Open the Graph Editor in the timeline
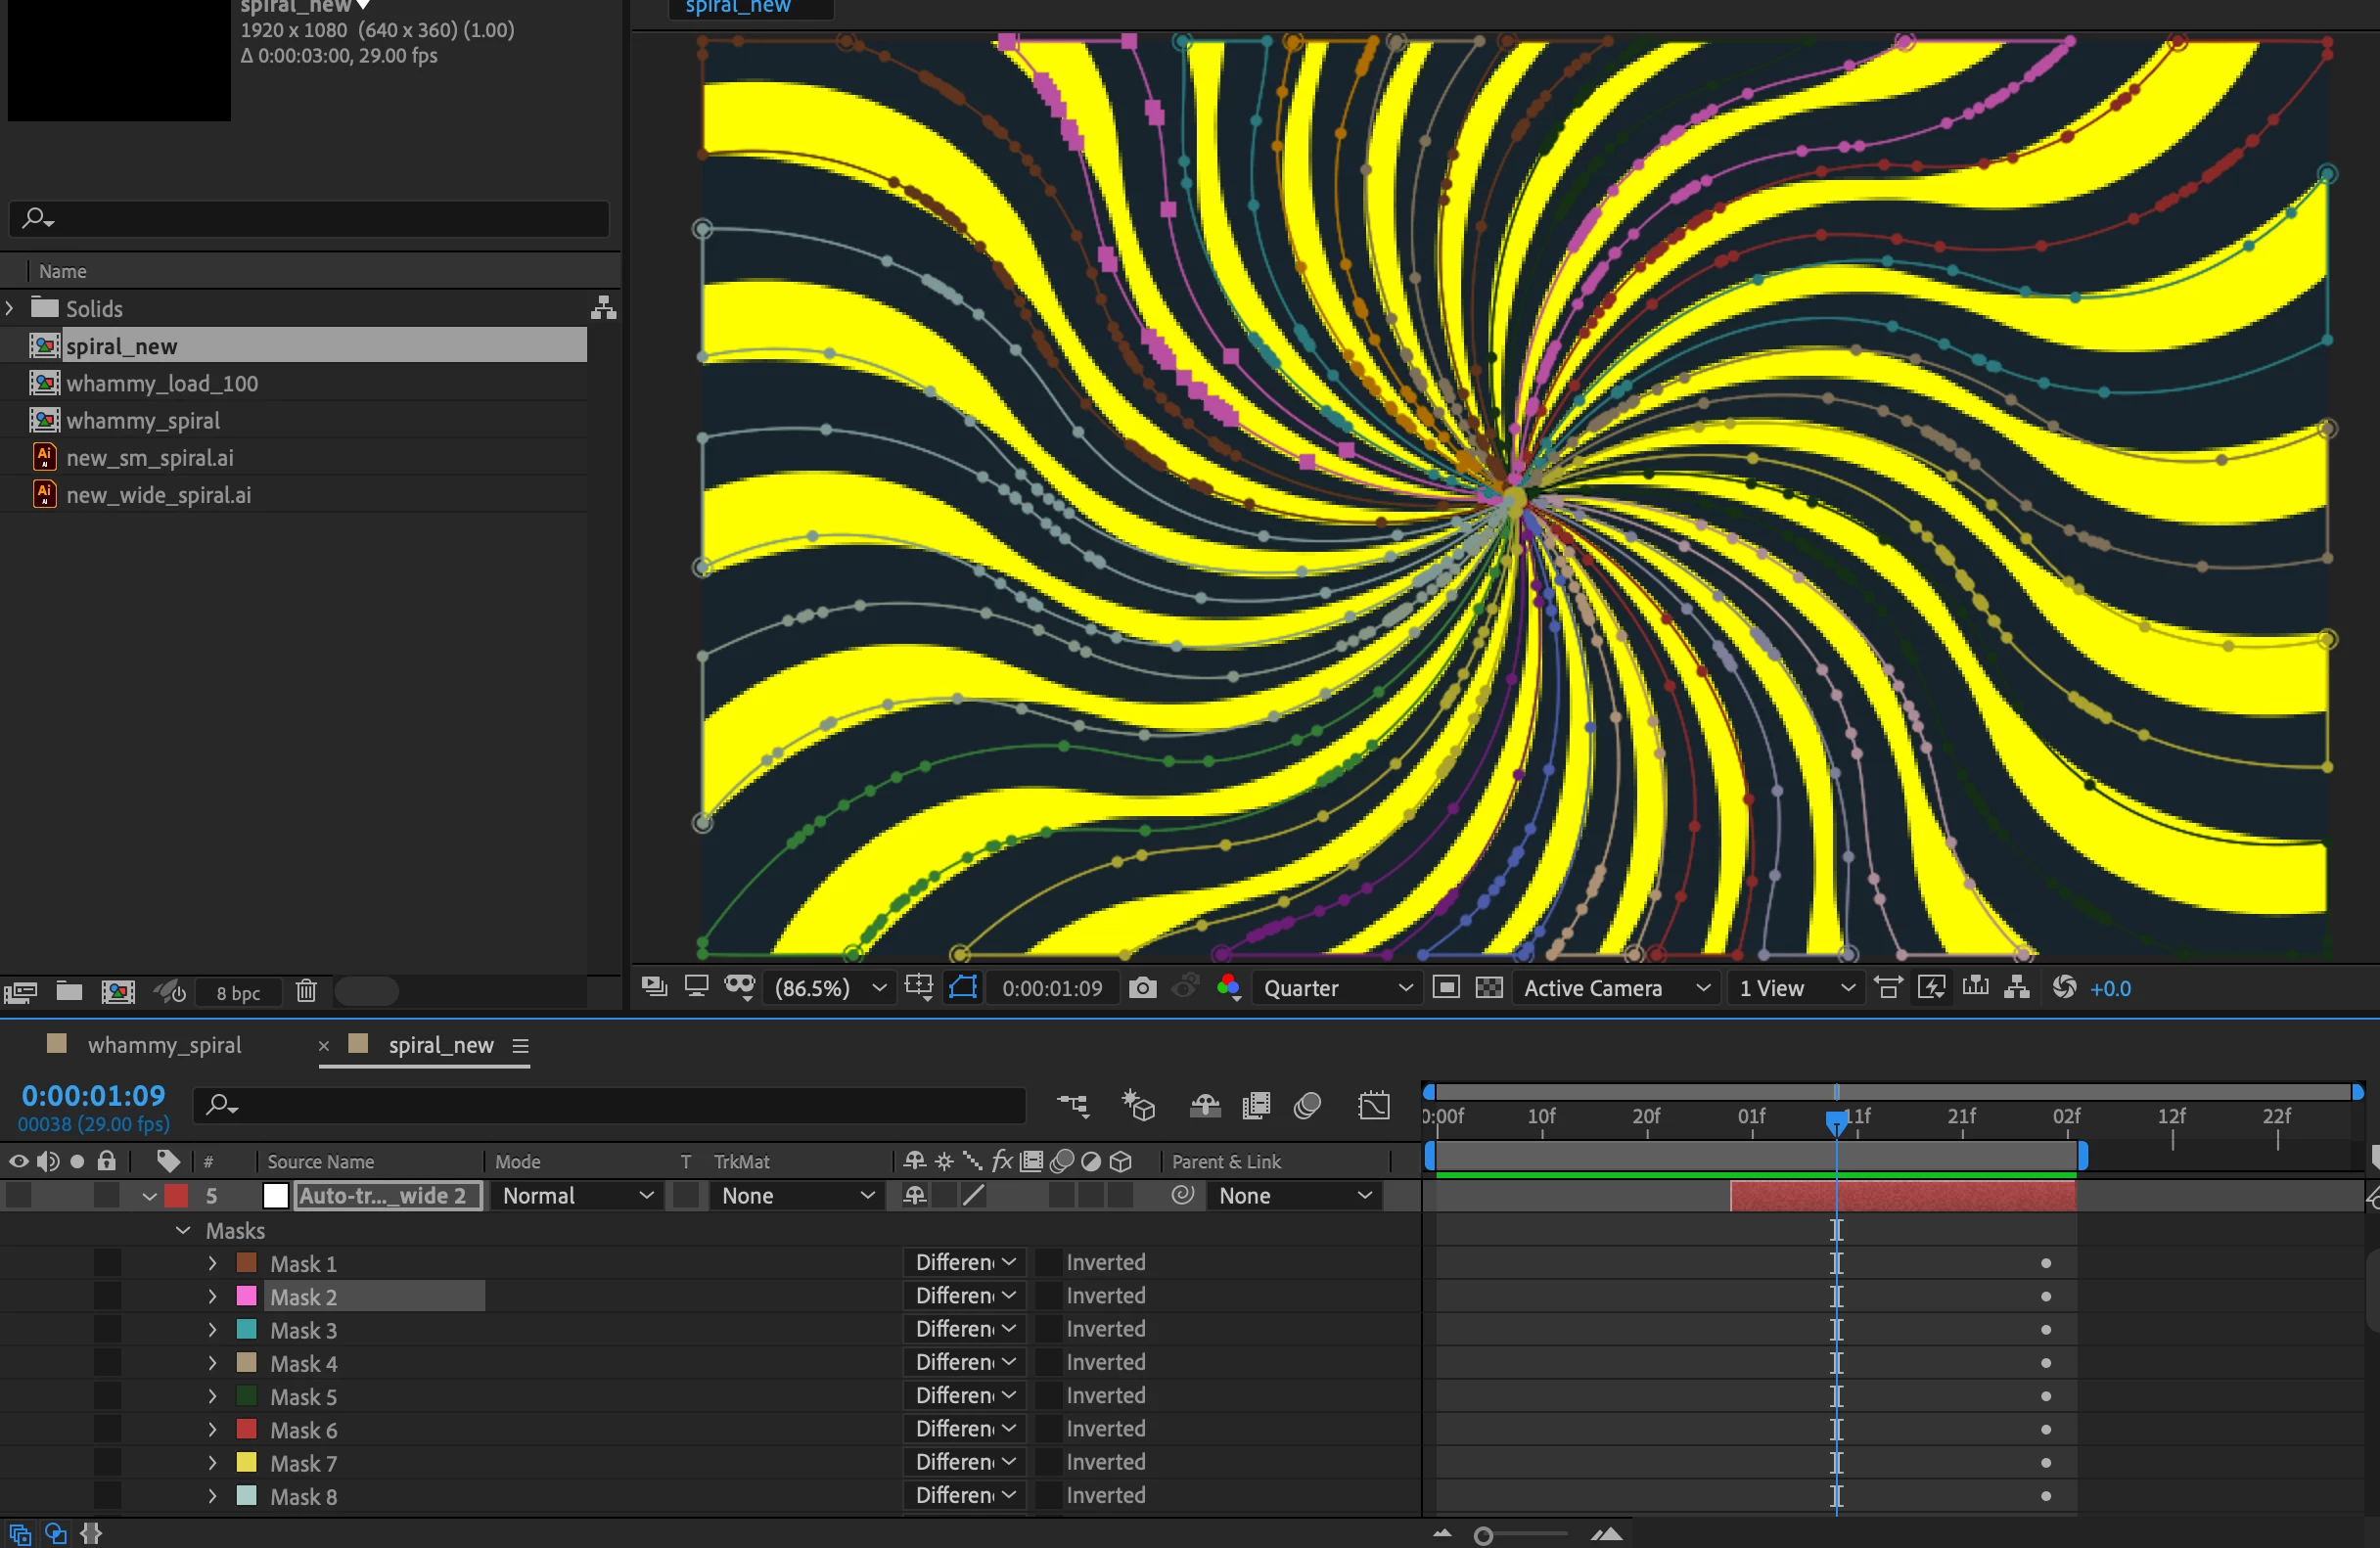 [x=1374, y=1105]
